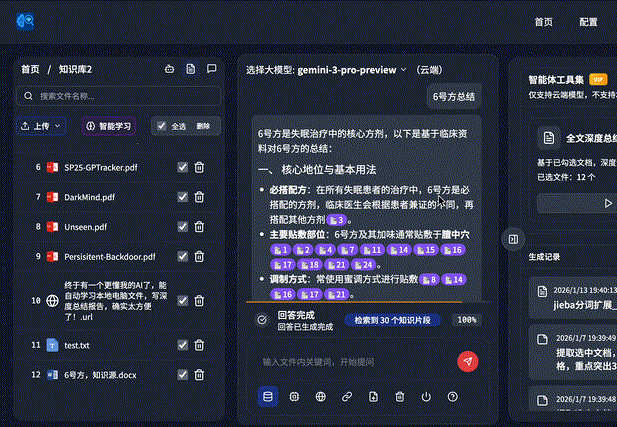This screenshot has width=617, height=427.
Task: Uncheck the Unseen.pdf checkbox
Action: point(182,227)
